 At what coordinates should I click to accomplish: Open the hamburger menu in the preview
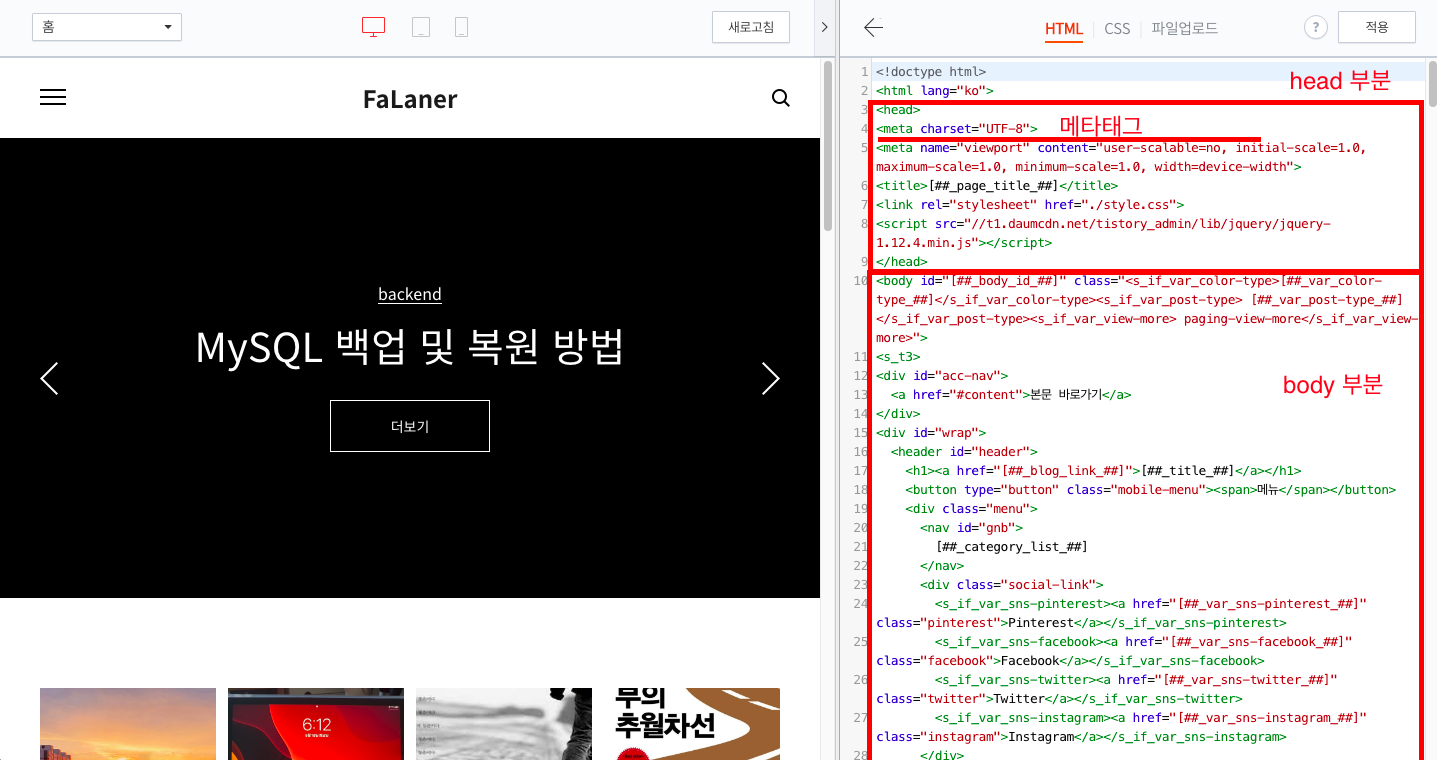pyautogui.click(x=52, y=97)
